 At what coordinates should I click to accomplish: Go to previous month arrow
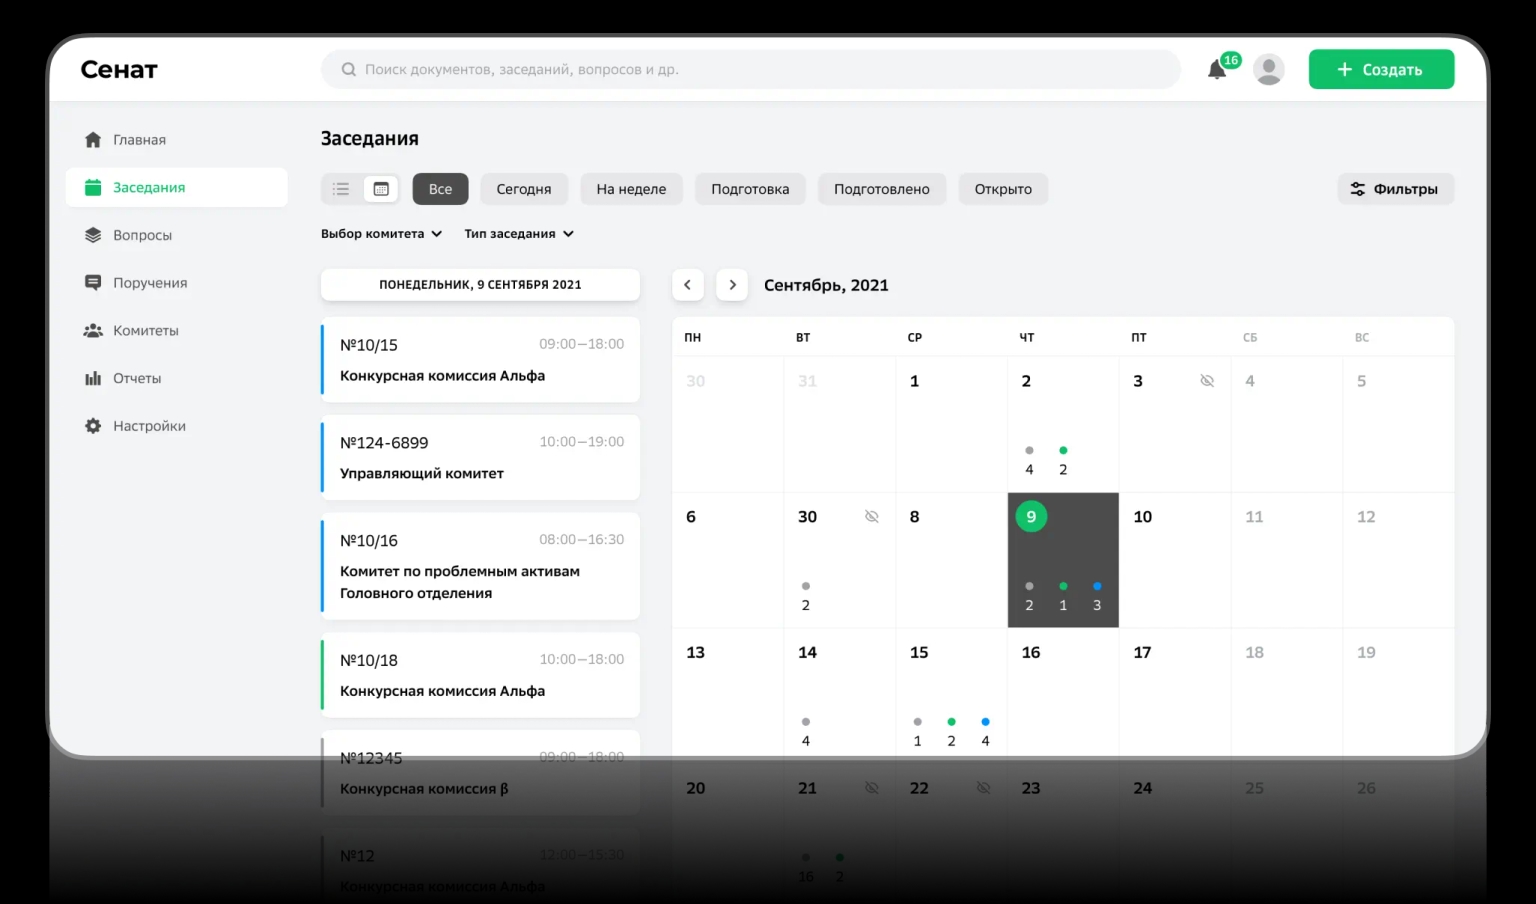tap(688, 285)
